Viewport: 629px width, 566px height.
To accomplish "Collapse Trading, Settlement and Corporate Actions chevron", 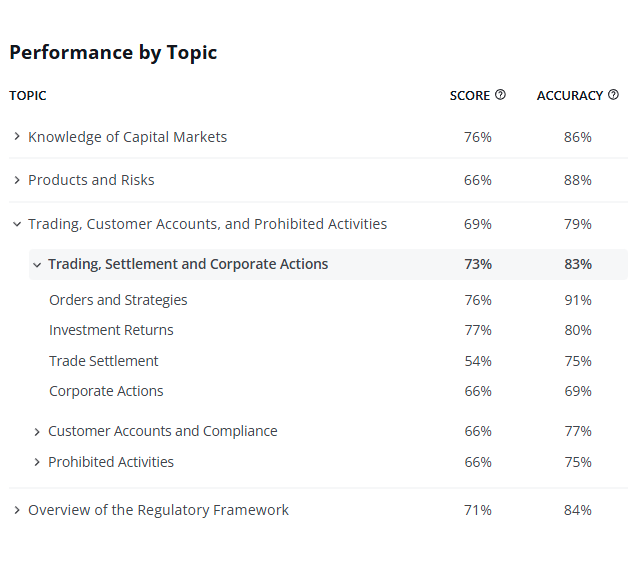I will 37,265.
